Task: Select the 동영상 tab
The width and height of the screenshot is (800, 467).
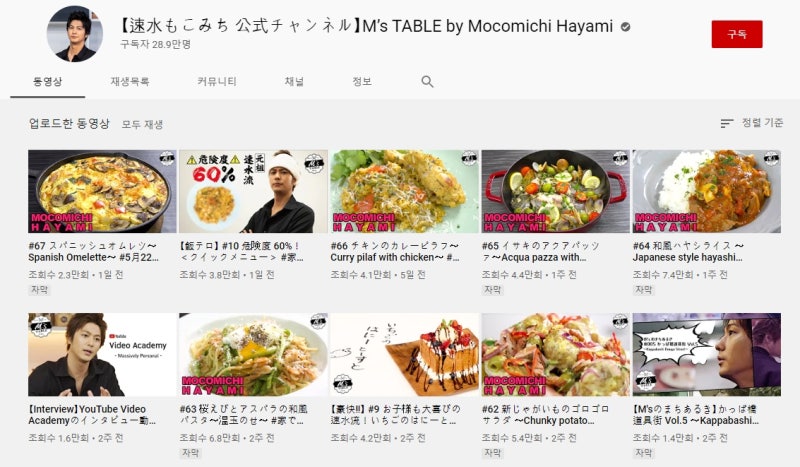Action: pos(47,82)
